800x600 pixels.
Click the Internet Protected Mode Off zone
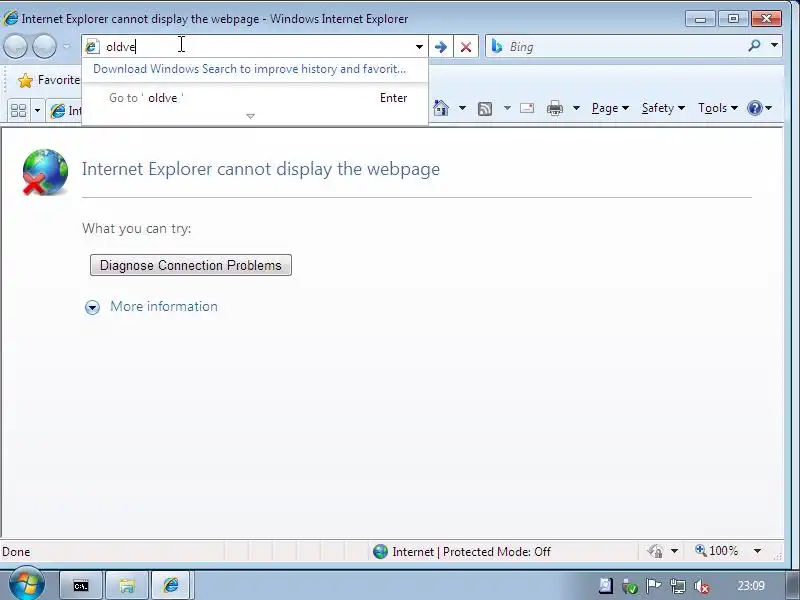coord(462,552)
